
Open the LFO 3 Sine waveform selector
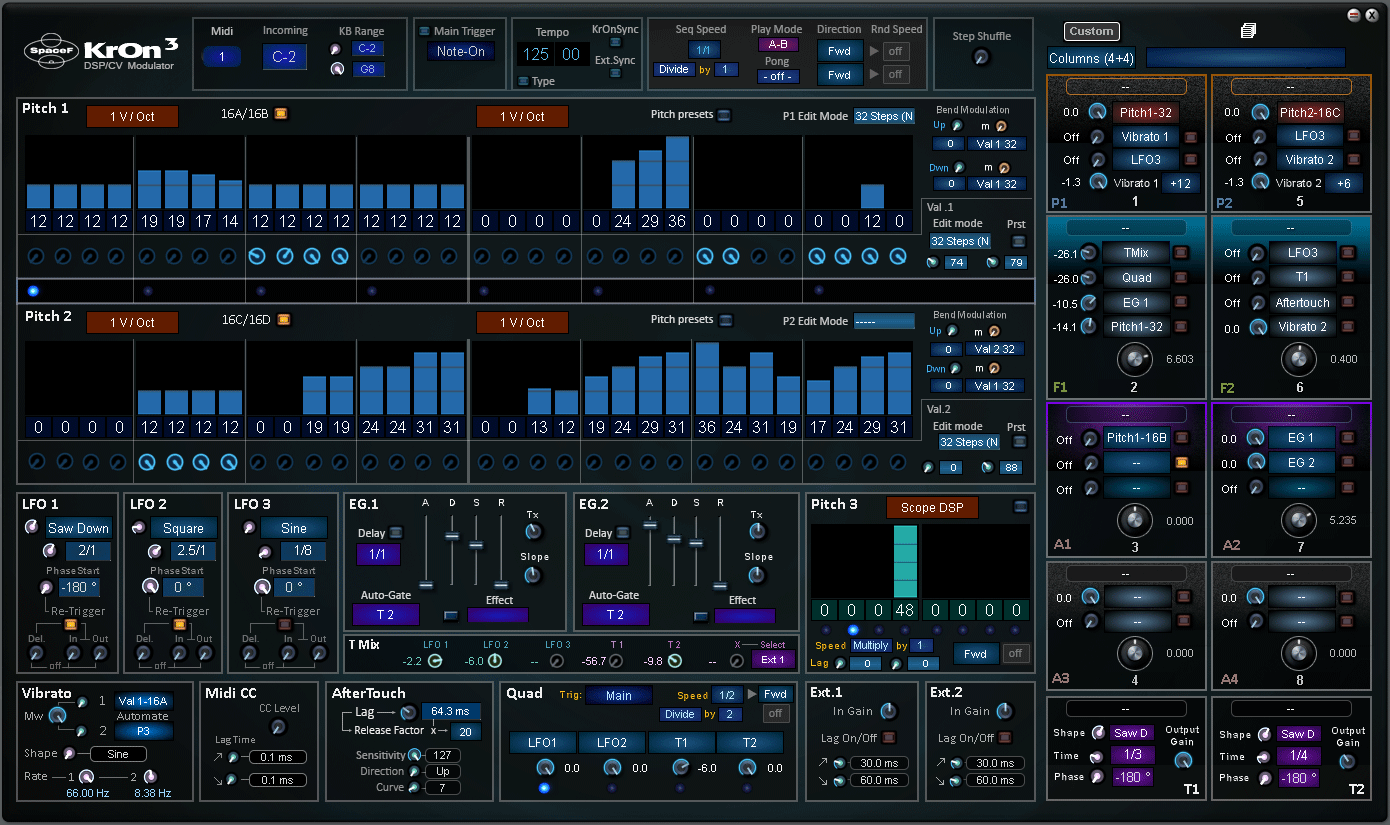pos(294,528)
